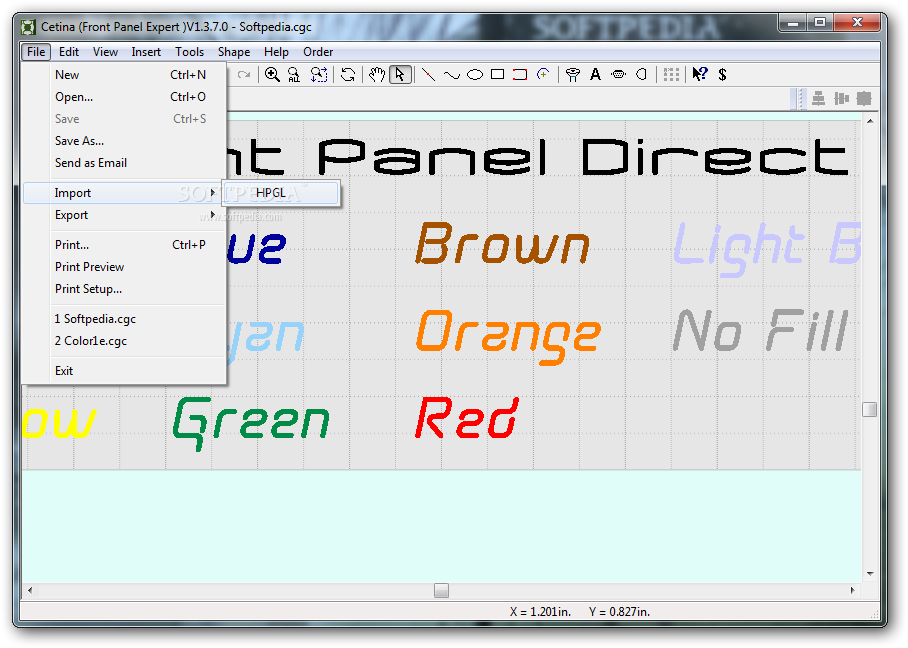Open the Insert menu
This screenshot has width=908, height=648.
click(146, 52)
